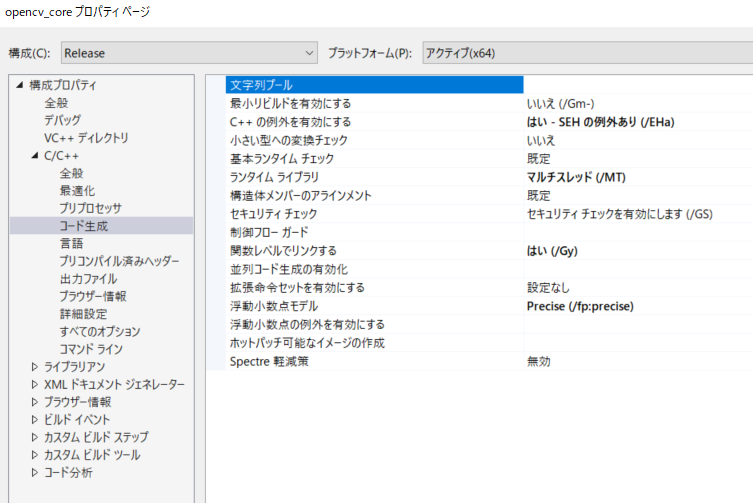Screen dimensions: 753x503
Task: Select 拡張命令セットを有効にする property
Action: coord(297,287)
